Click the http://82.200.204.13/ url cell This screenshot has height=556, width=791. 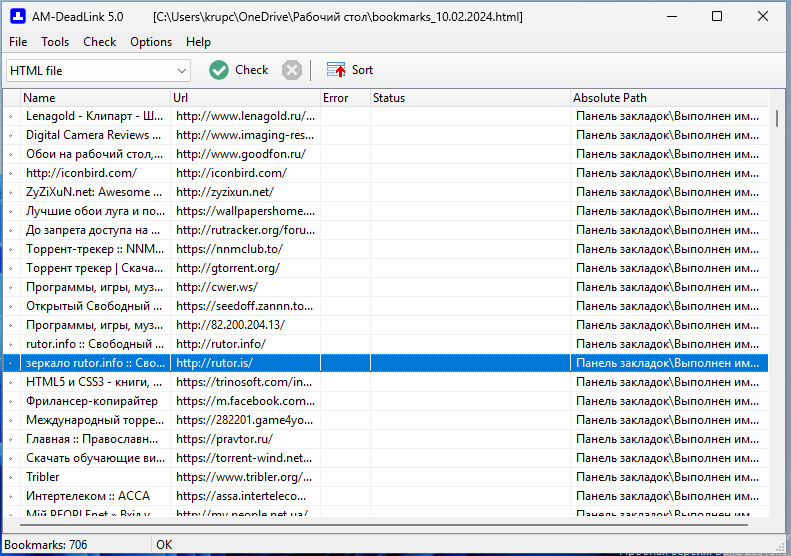click(245, 325)
